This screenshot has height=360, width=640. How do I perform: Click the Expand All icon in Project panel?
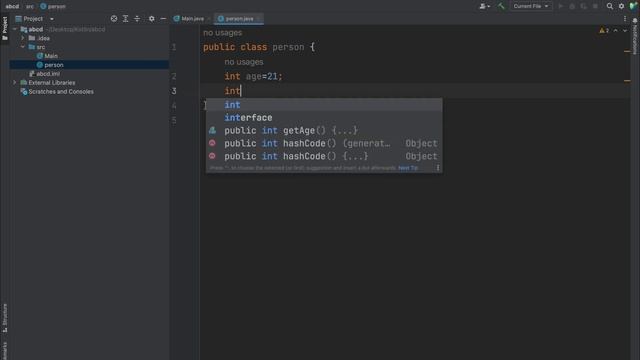pos(125,19)
